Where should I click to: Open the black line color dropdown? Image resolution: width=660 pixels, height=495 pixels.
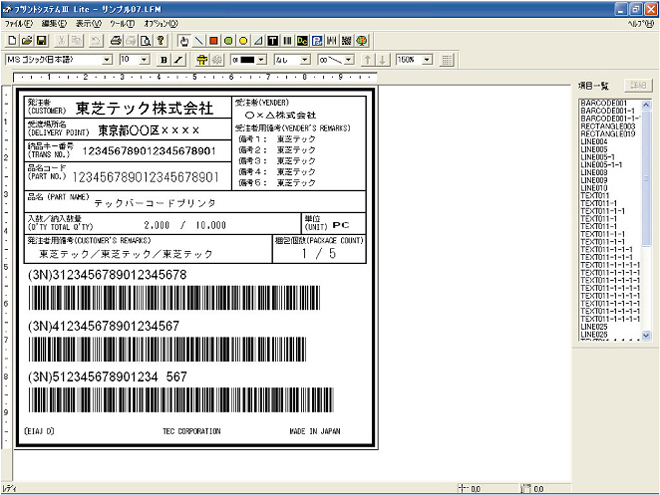coord(263,60)
